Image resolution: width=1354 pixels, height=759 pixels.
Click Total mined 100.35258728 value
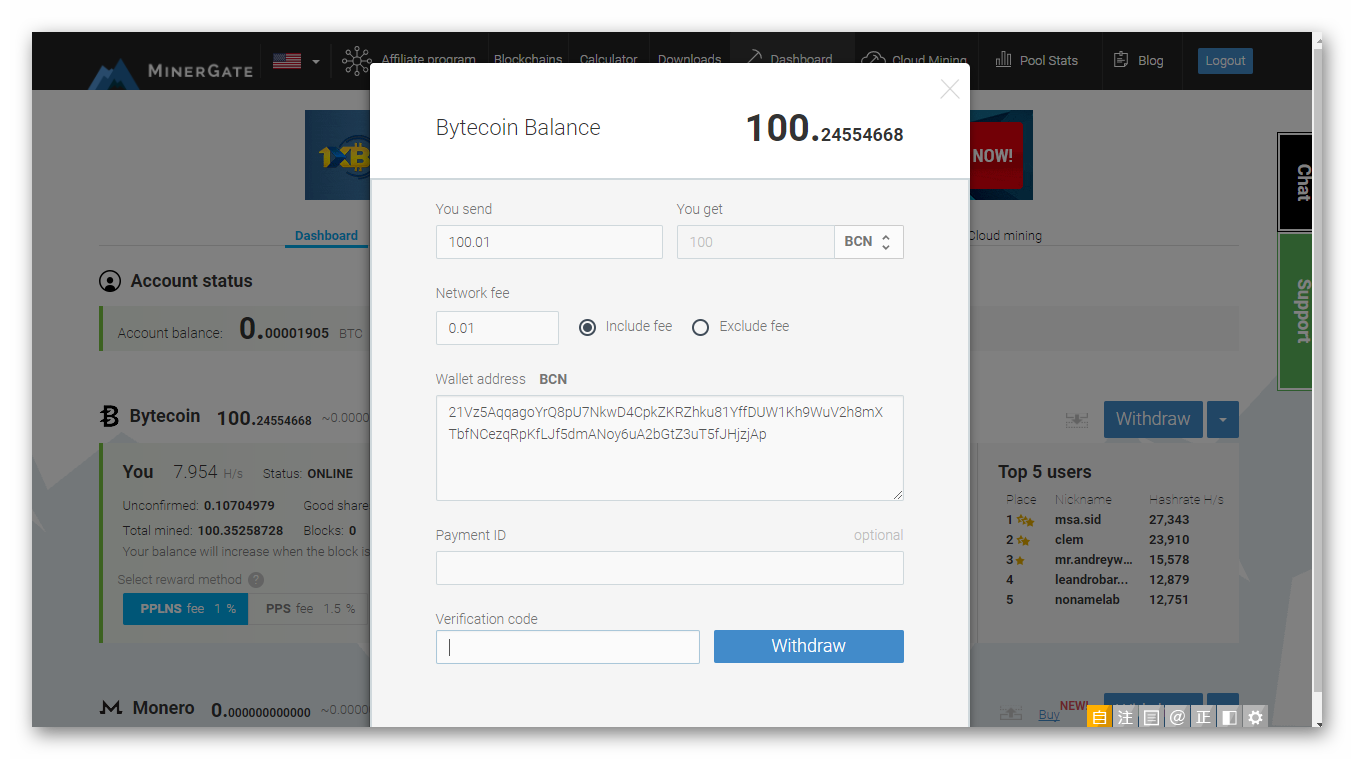(x=240, y=531)
